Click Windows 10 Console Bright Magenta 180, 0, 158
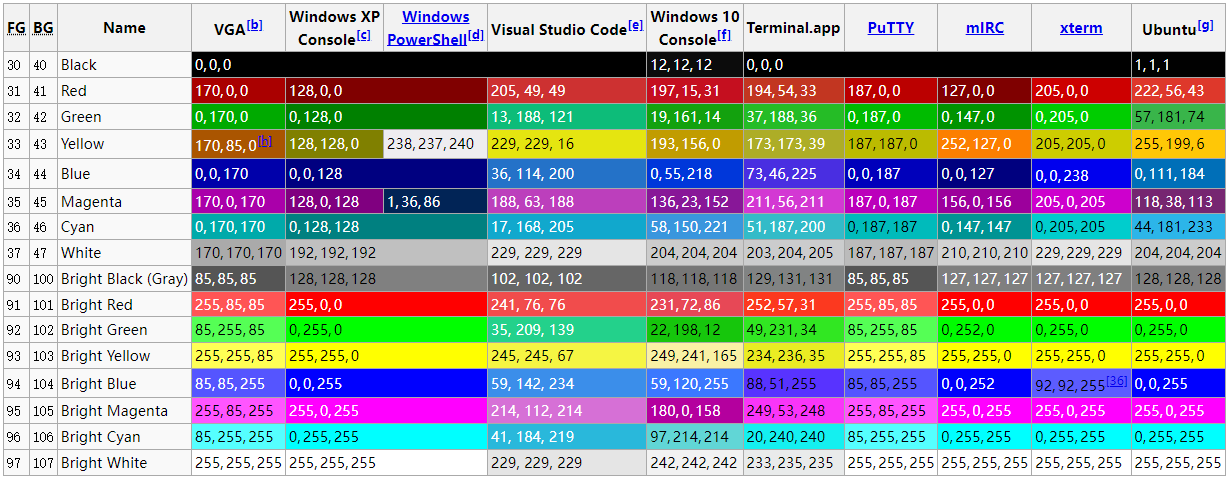The width and height of the screenshot is (1229, 479). pyautogui.click(x=695, y=411)
